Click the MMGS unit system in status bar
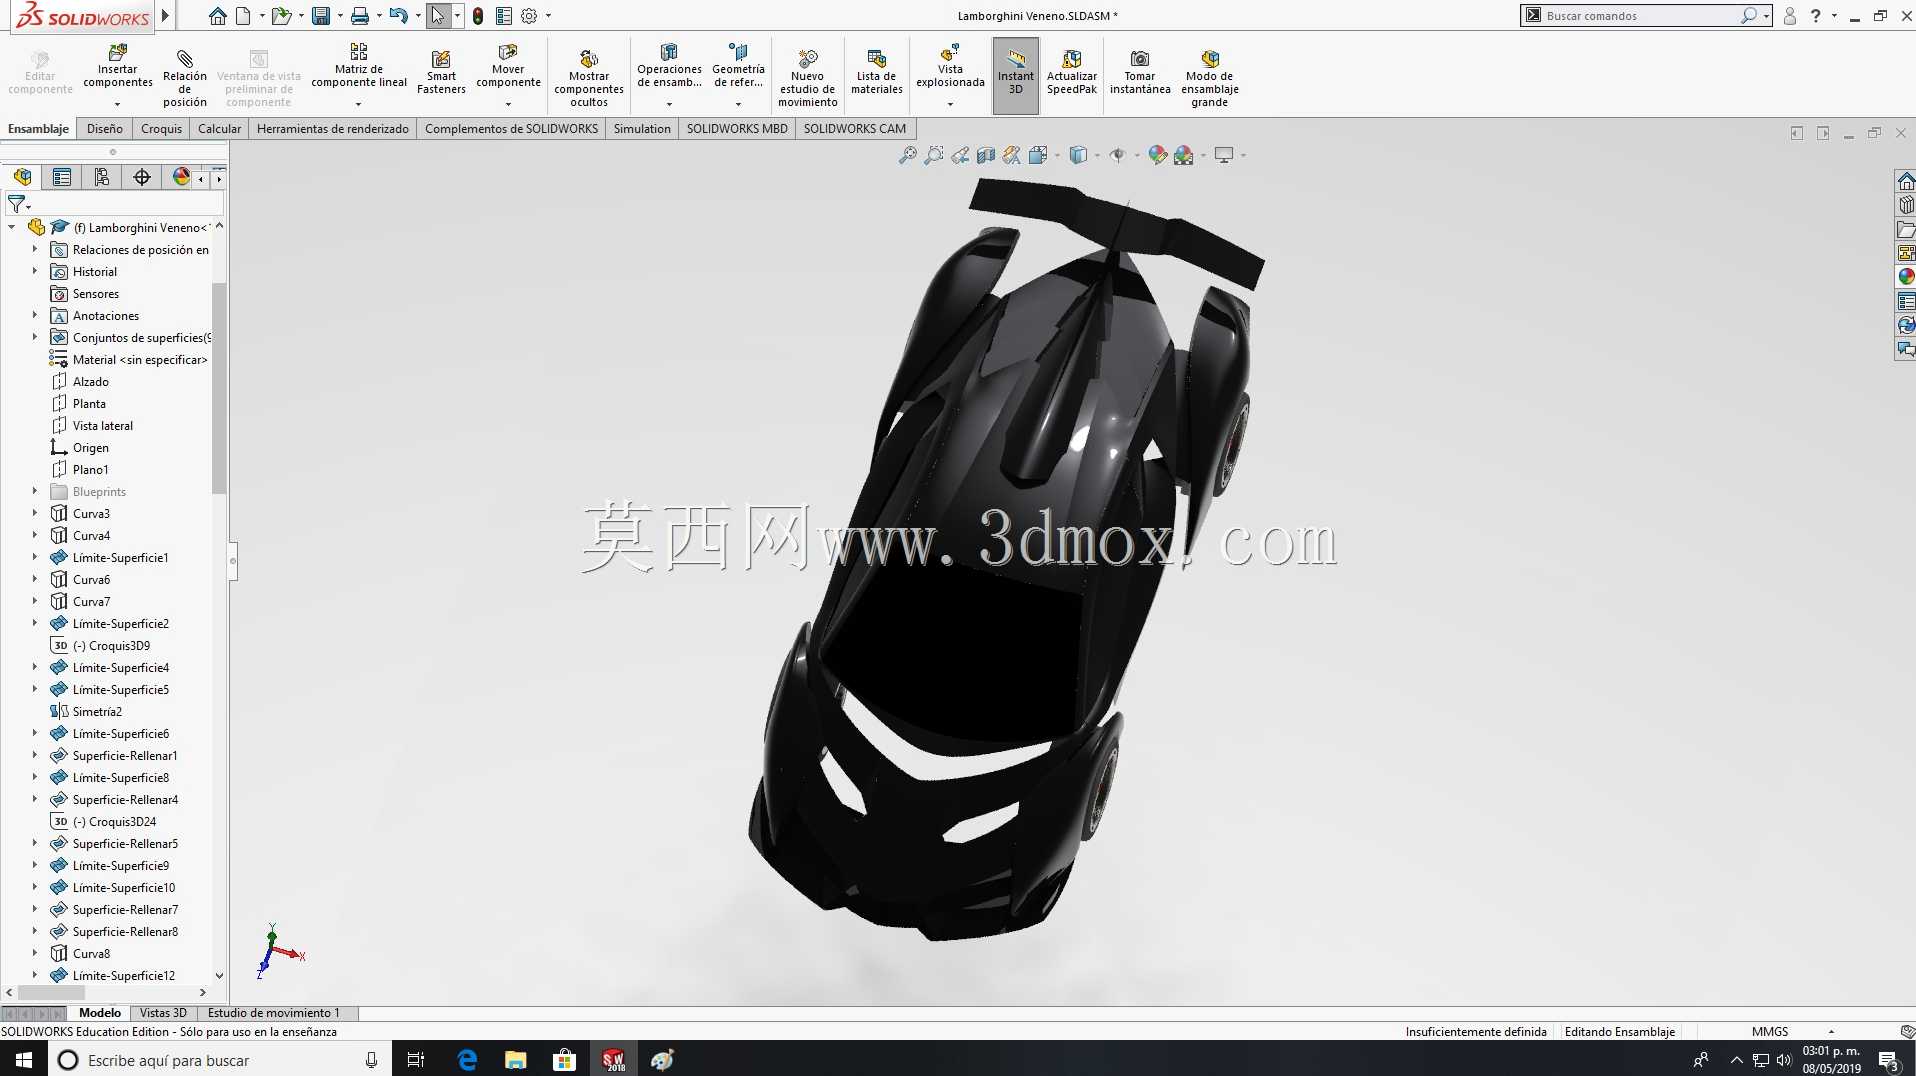 [x=1770, y=1032]
